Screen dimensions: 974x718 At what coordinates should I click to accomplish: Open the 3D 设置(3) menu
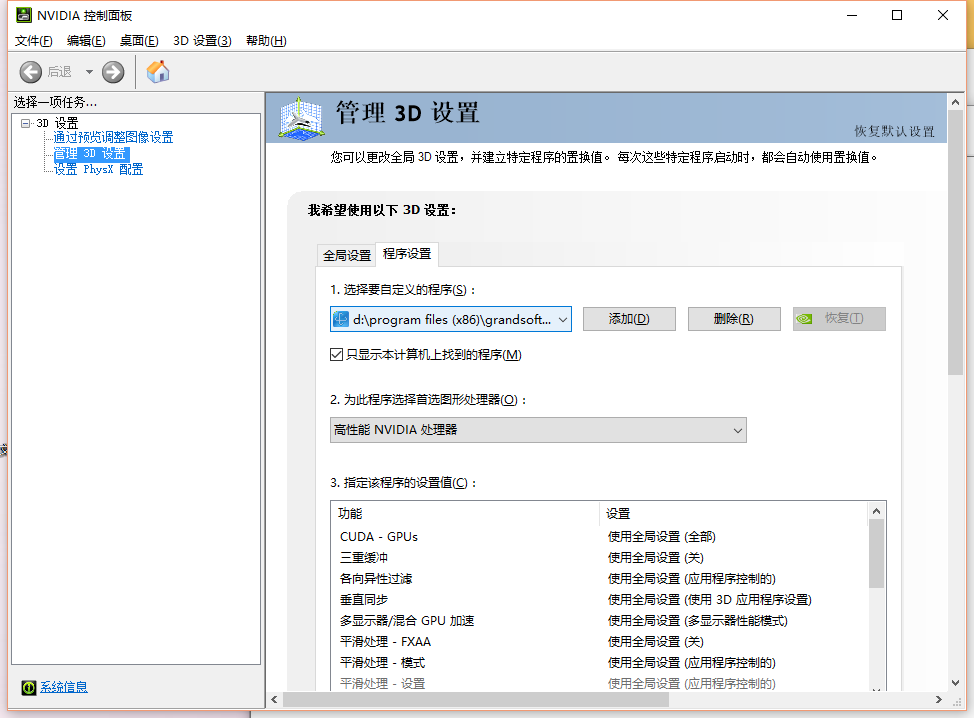[x=203, y=41]
